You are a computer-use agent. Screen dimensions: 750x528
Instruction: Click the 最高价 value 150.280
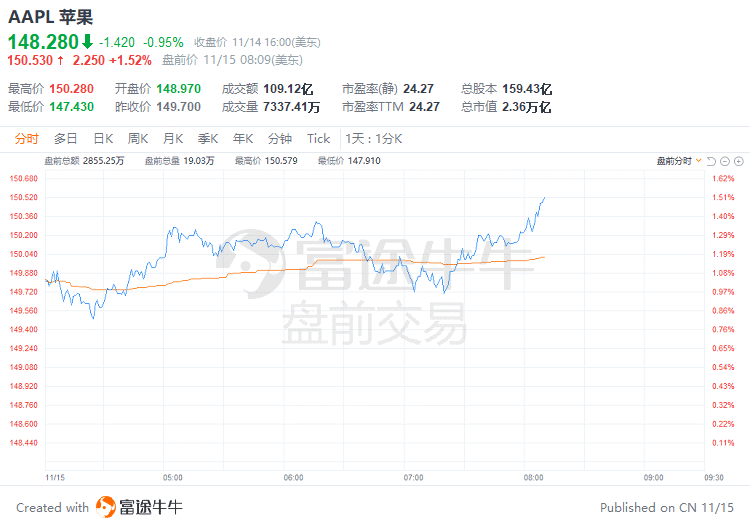[x=71, y=89]
